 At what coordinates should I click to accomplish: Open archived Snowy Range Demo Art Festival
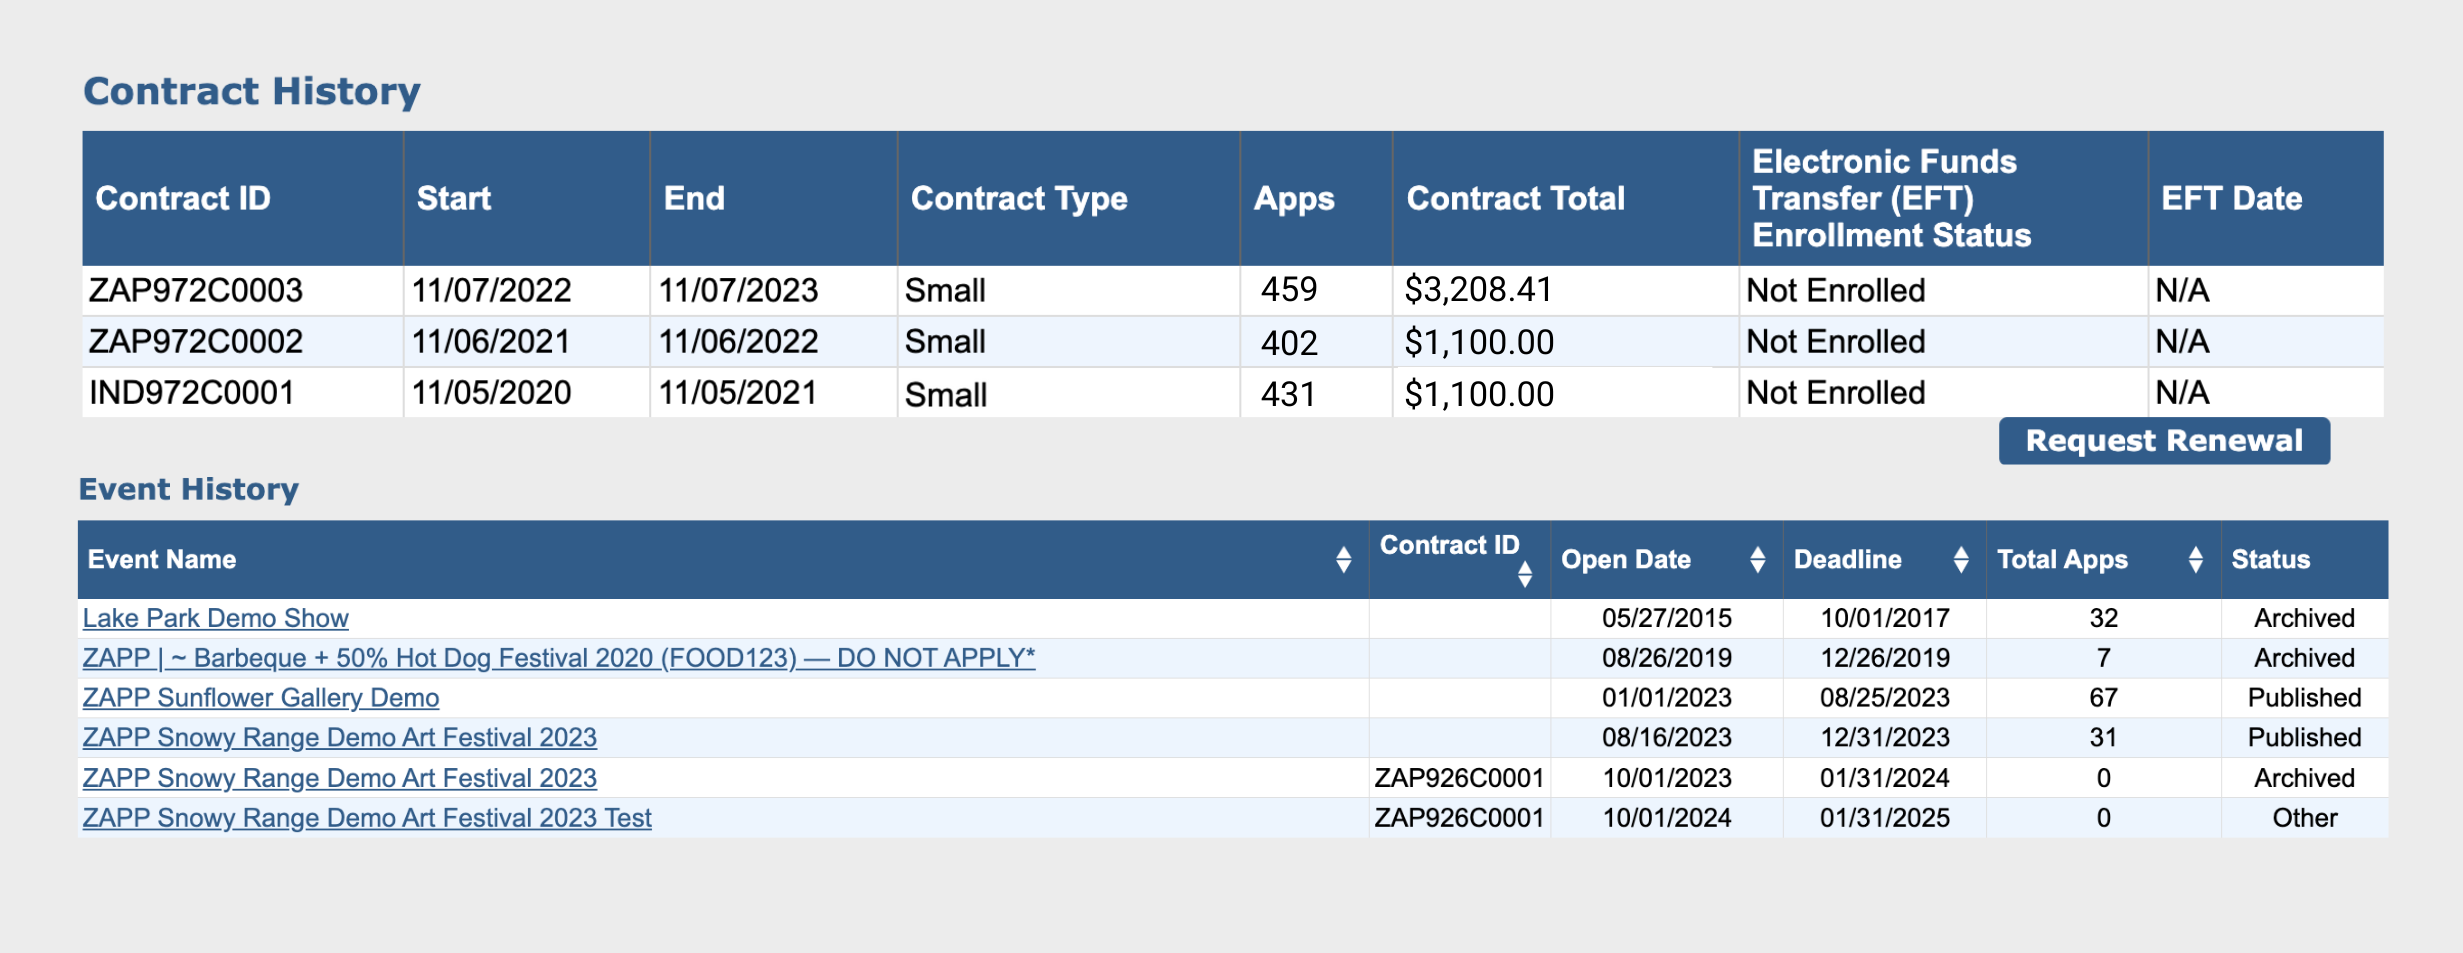click(339, 778)
